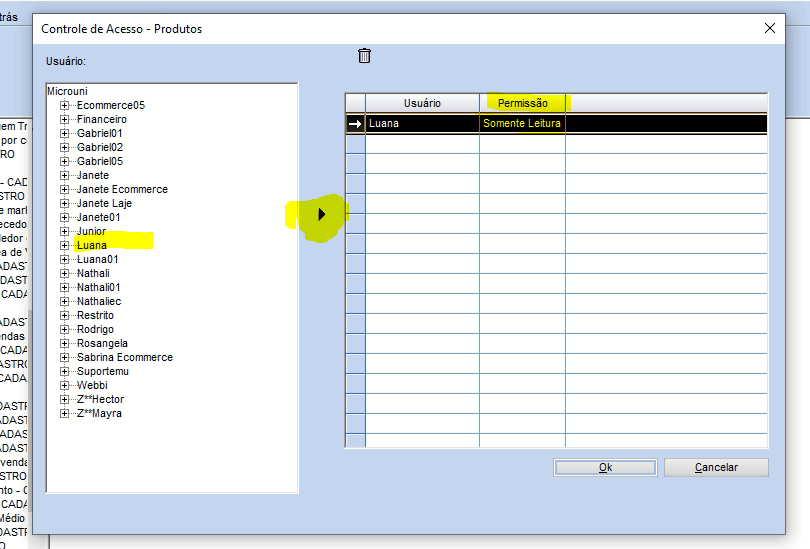Close the Controle de Acesso dialog
This screenshot has width=810, height=549.
tap(770, 28)
